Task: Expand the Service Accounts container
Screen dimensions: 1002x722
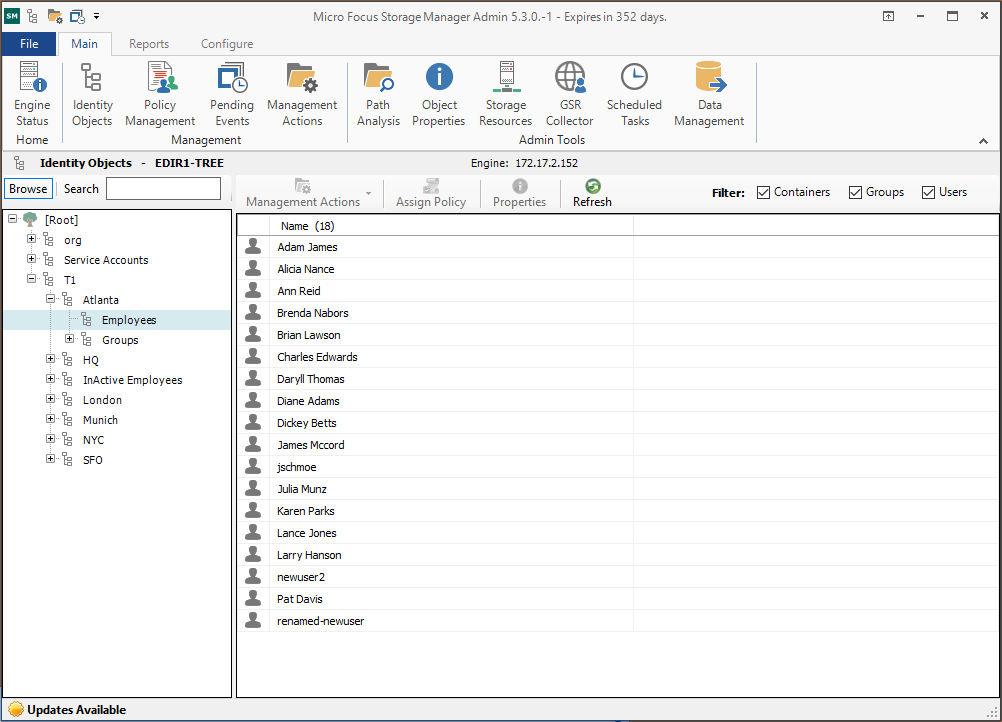Action: click(x=32, y=260)
